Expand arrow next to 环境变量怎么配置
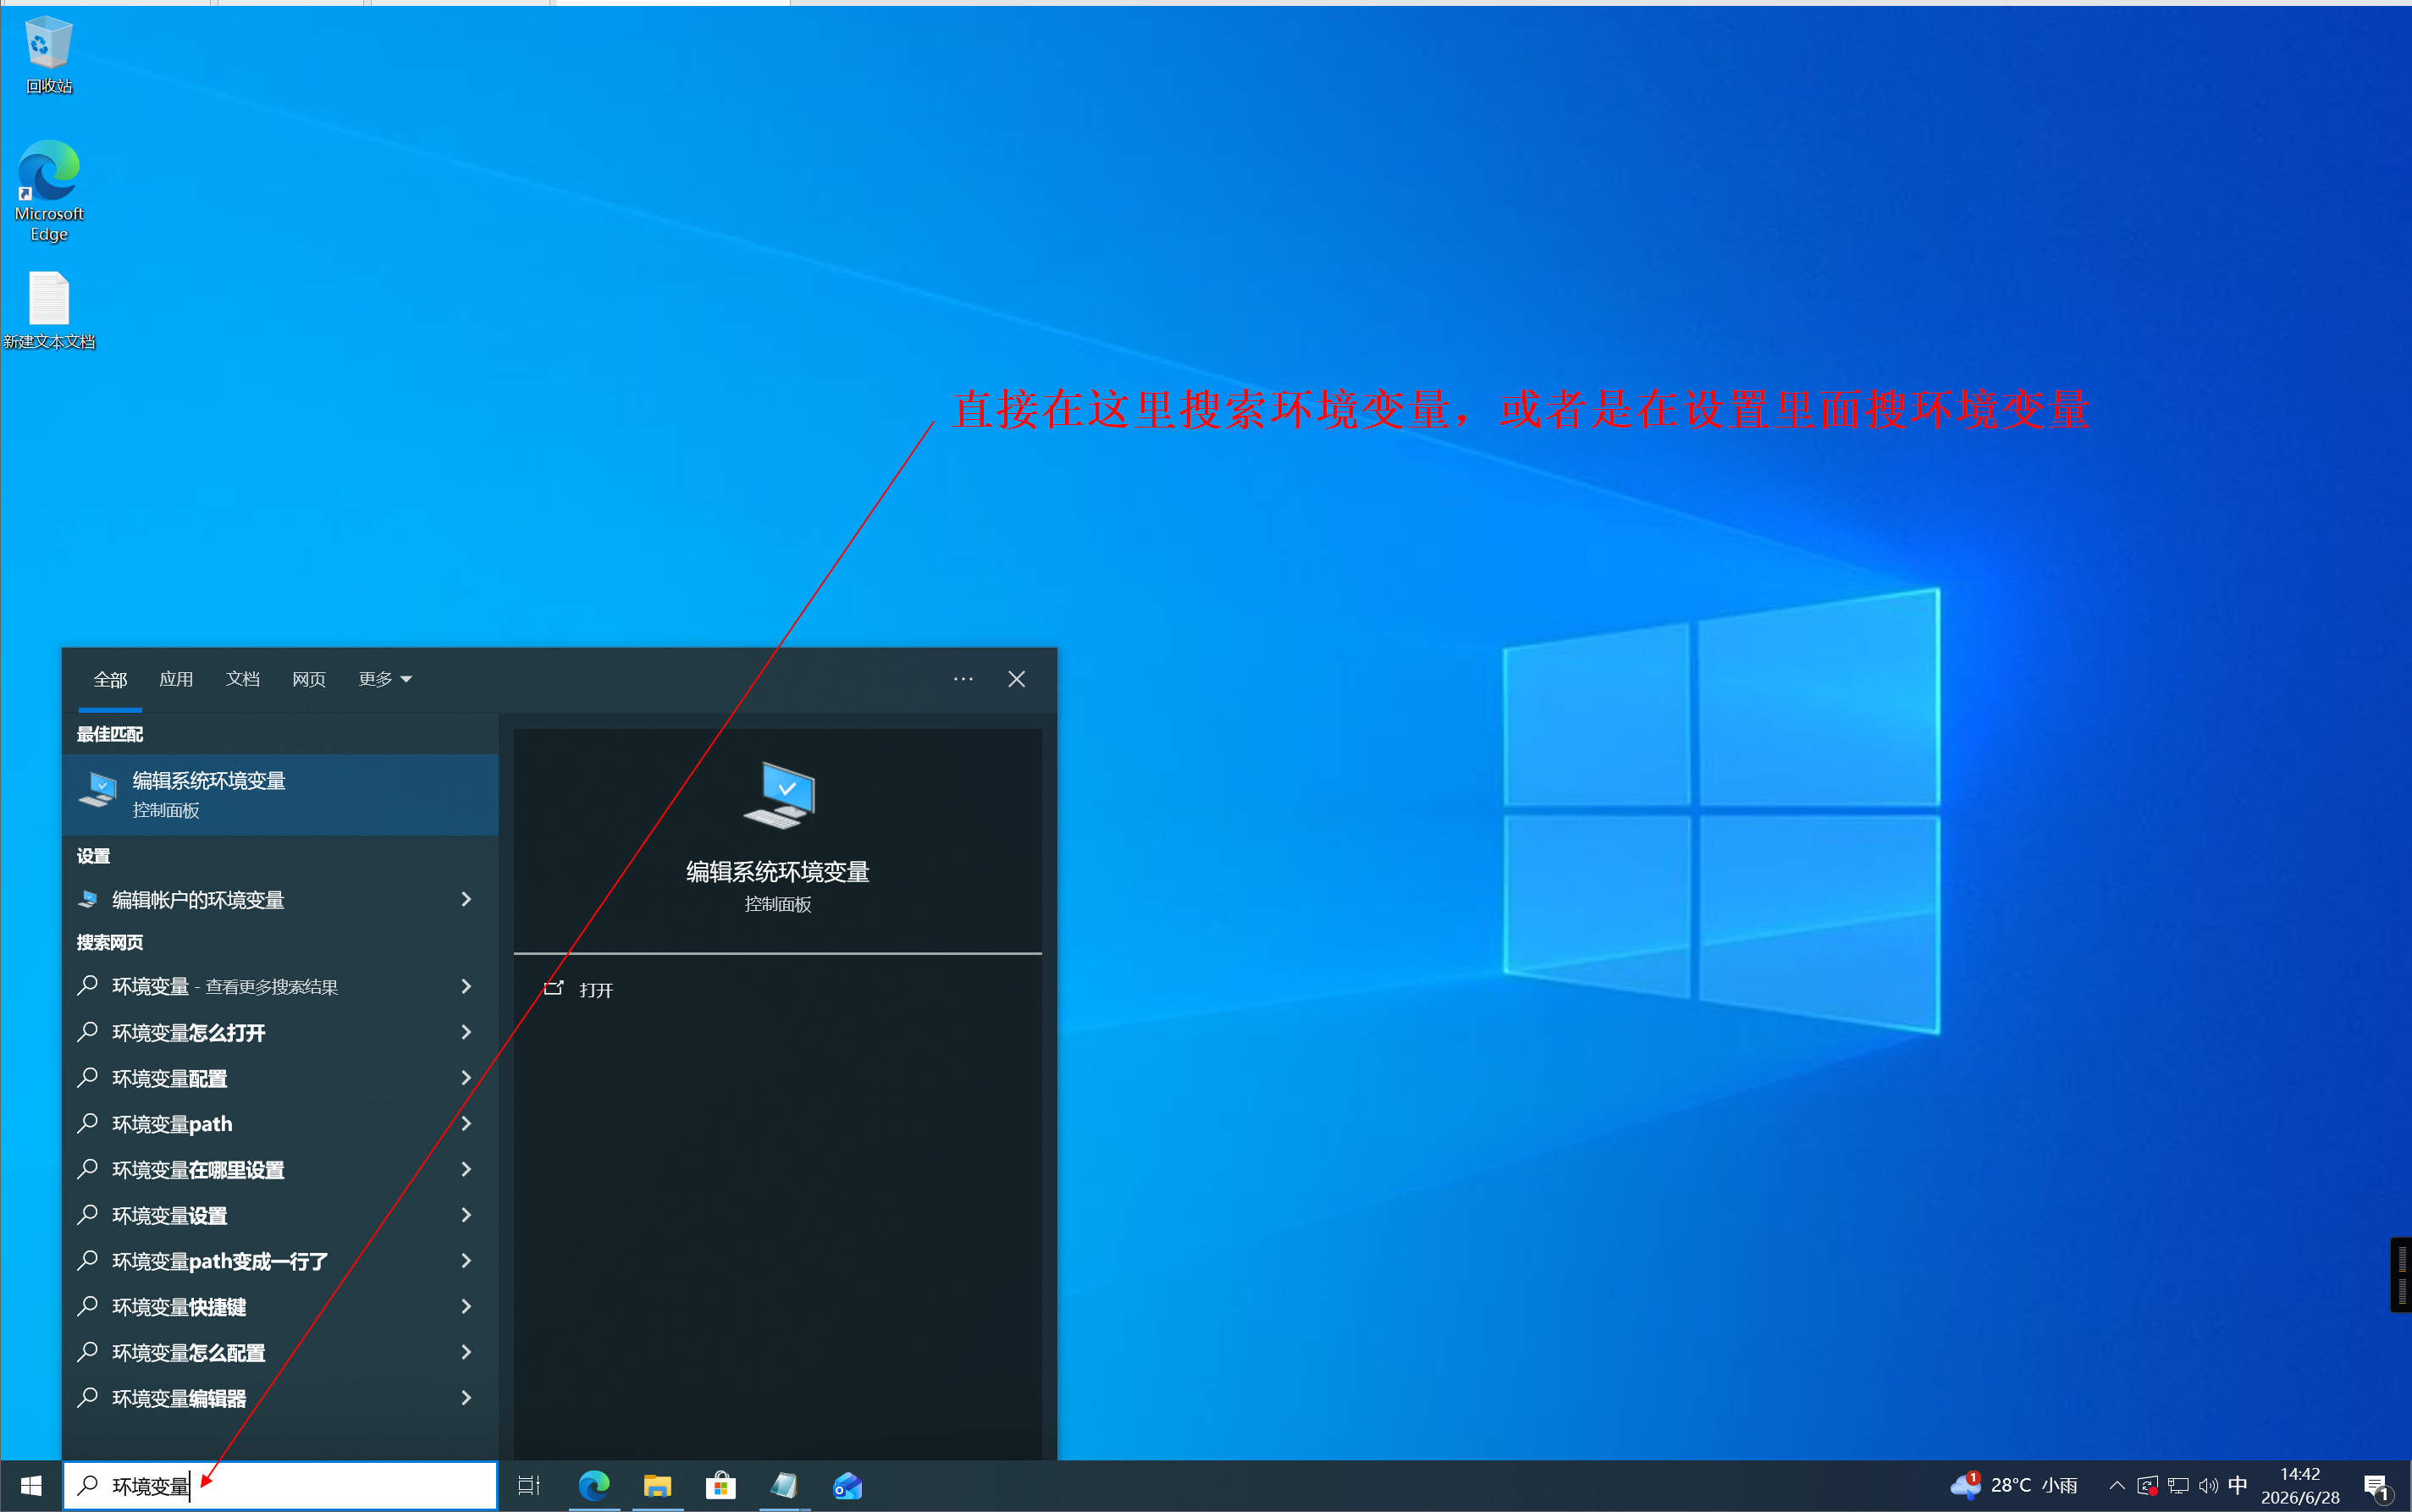This screenshot has height=1512, width=2412. tap(466, 1353)
